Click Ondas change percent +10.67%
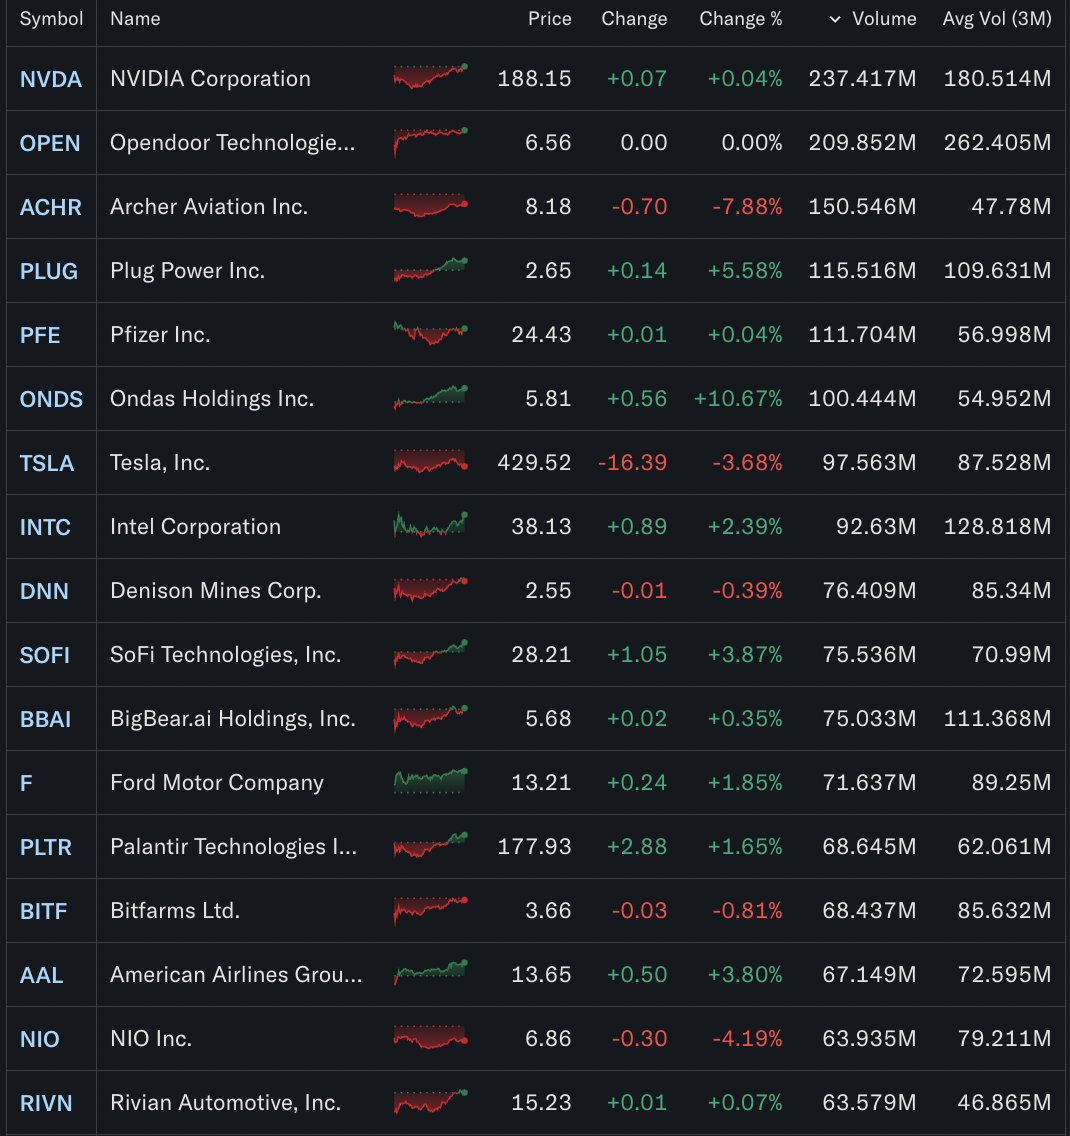The height and width of the screenshot is (1136, 1070). pyautogui.click(x=737, y=398)
